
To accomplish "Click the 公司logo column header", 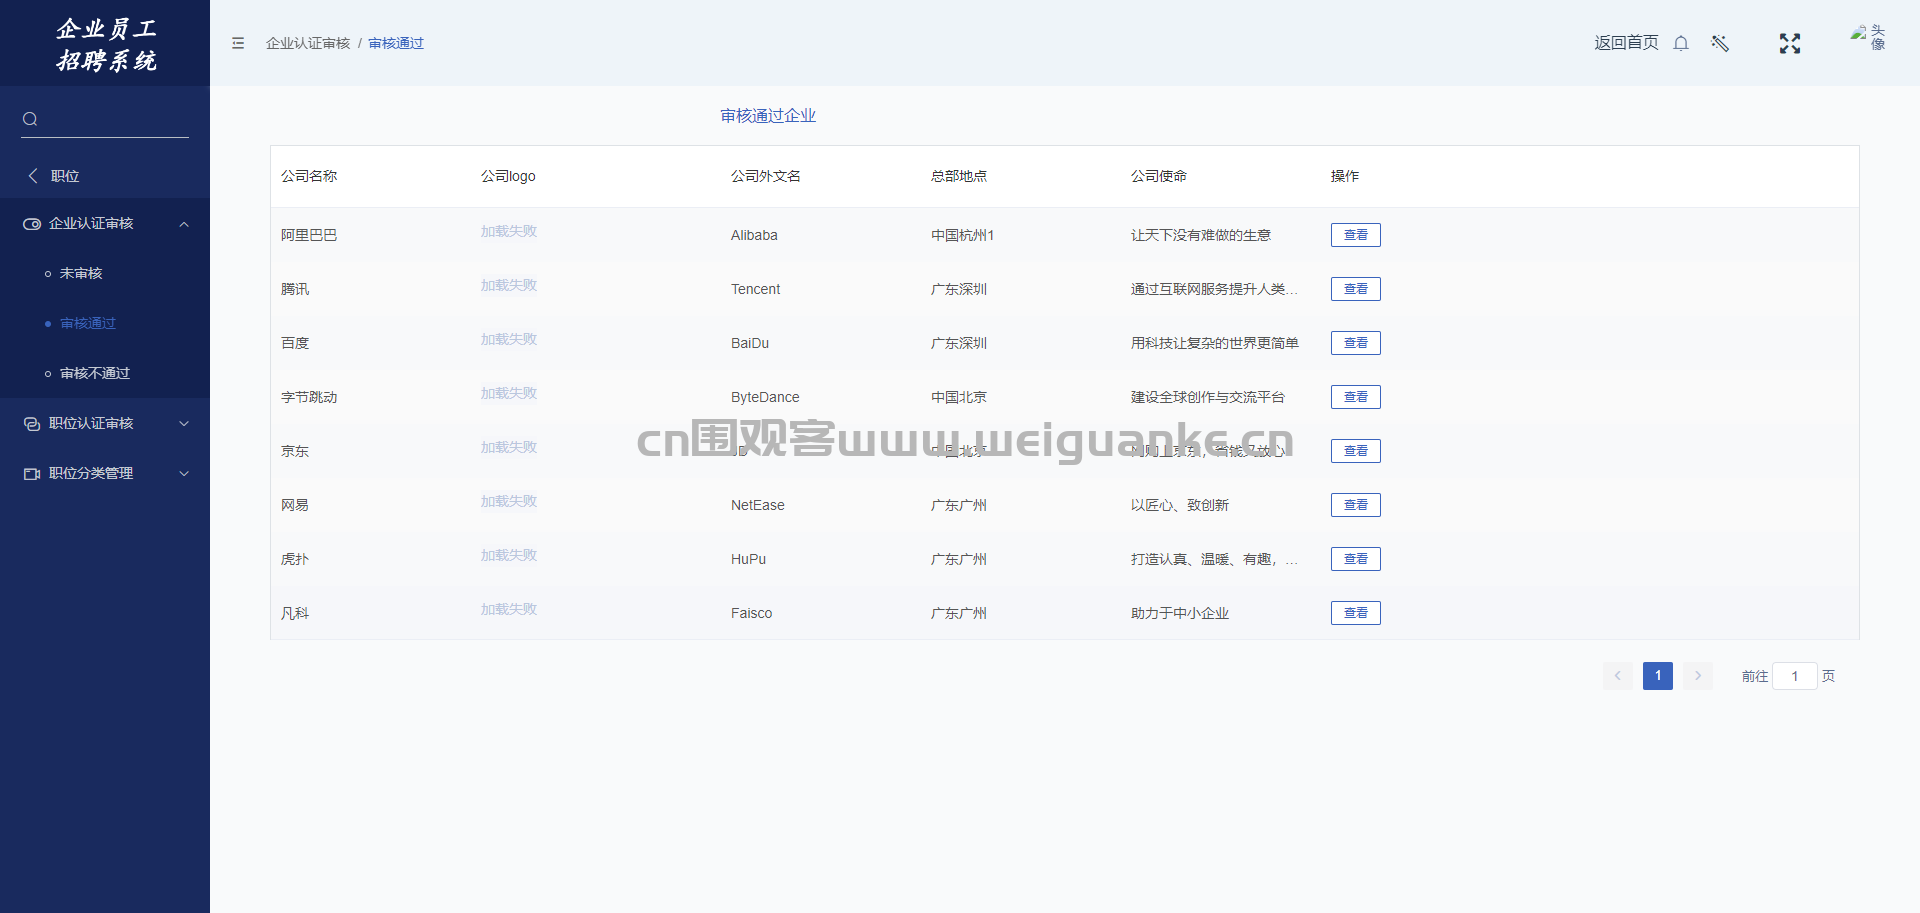I will pyautogui.click(x=508, y=176).
